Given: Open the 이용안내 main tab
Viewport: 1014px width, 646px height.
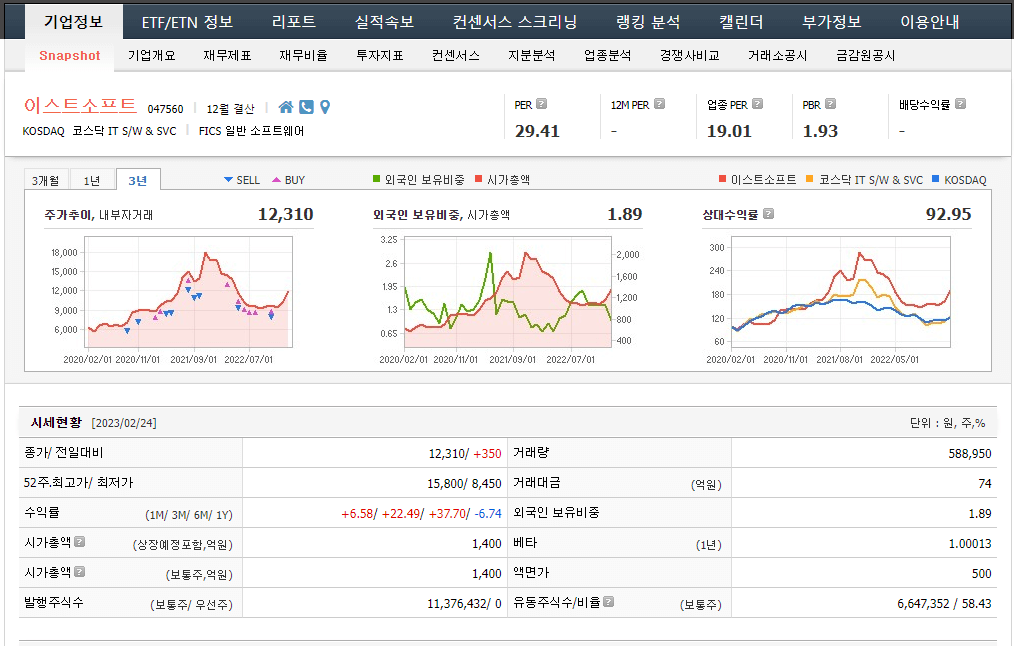Looking at the screenshot, I should tap(930, 22).
